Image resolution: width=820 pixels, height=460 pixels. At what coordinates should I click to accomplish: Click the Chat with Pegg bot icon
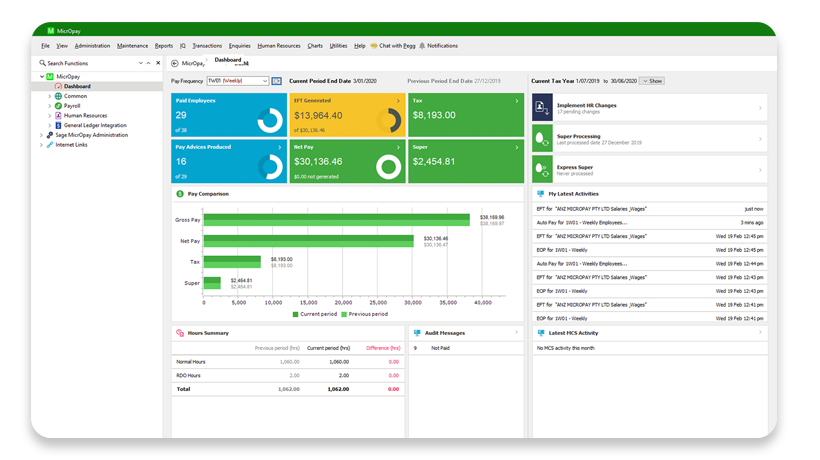[x=373, y=46]
